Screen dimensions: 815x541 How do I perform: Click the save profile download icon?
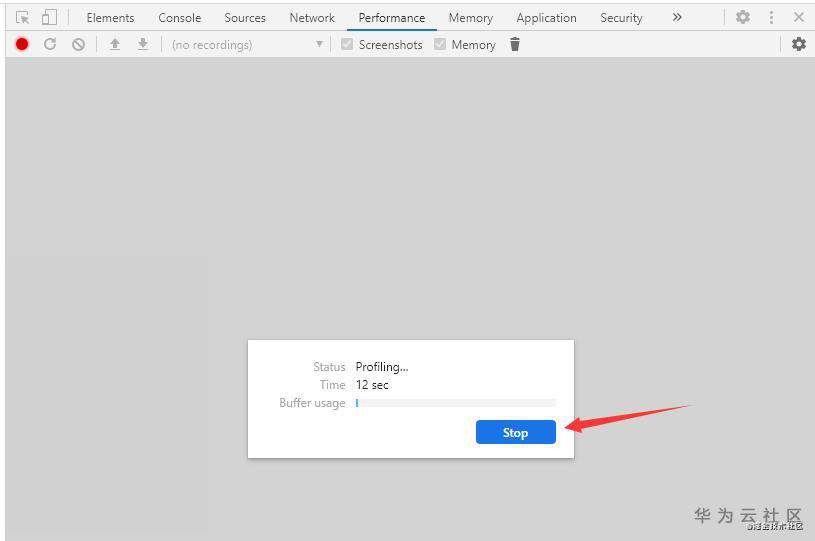click(142, 44)
